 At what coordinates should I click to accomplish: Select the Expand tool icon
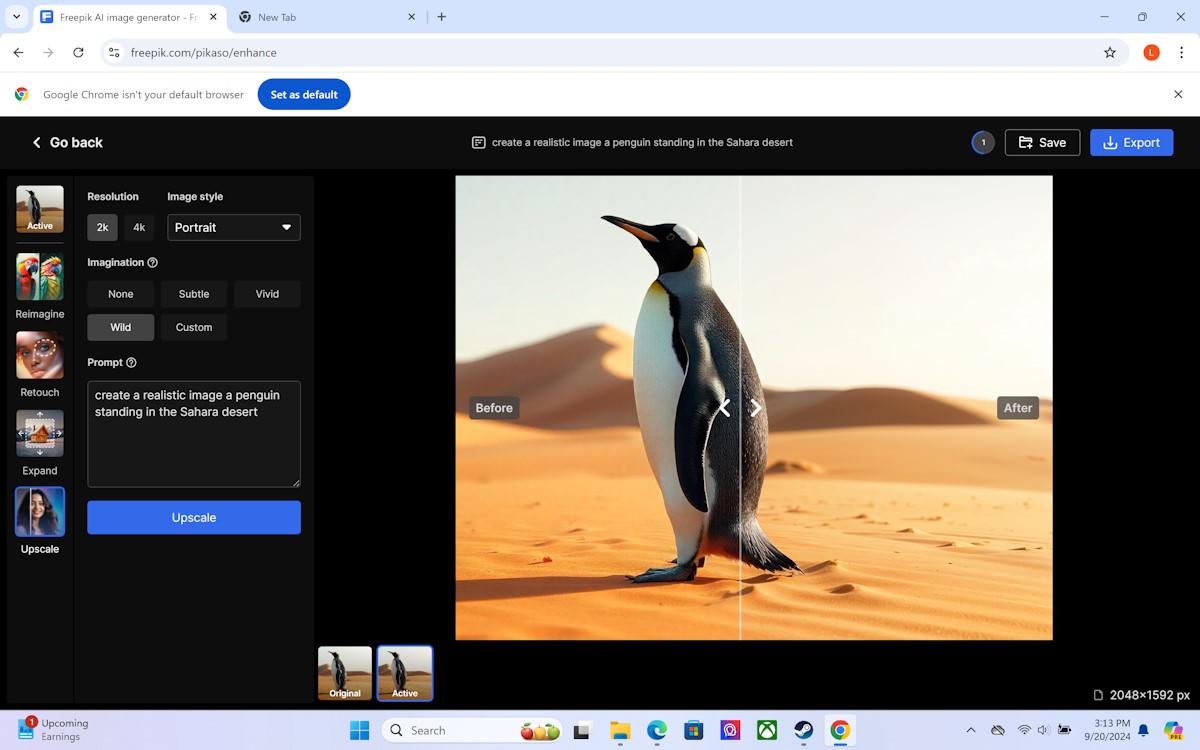[40, 433]
